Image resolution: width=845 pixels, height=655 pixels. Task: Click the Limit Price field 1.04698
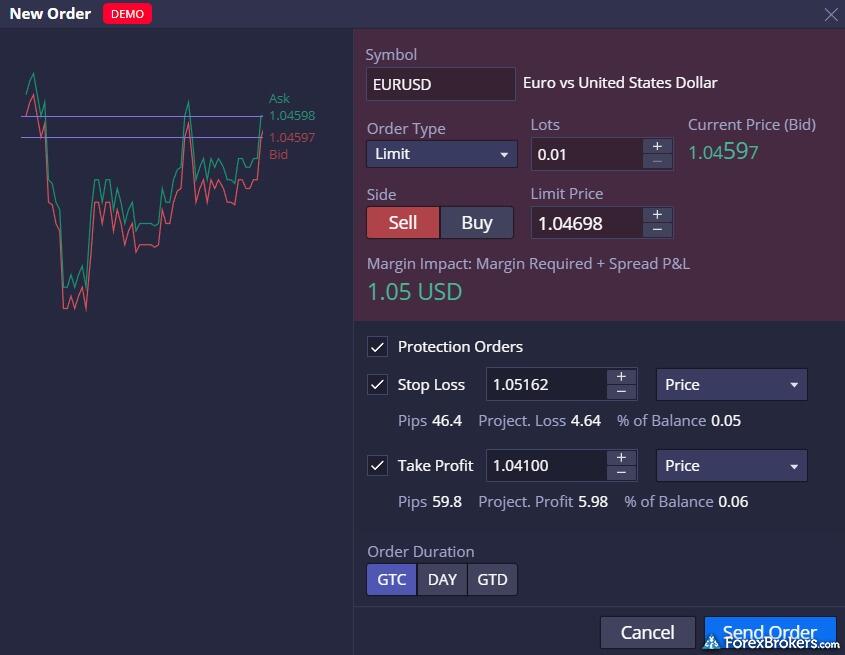pyautogui.click(x=587, y=223)
